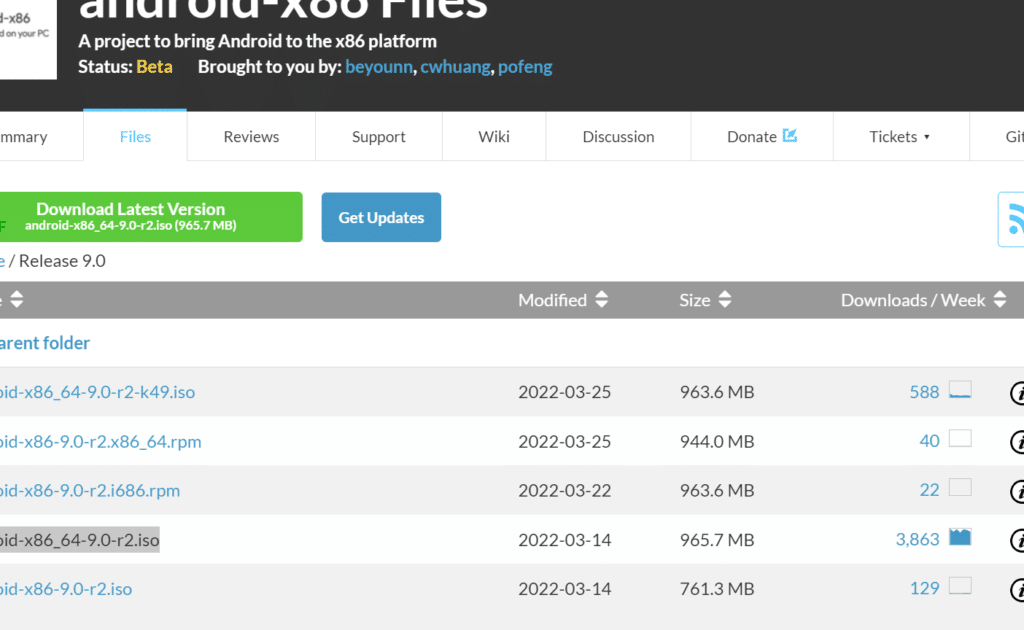Viewport: 1024px width, 630px height.
Task: Sort files by Size column arrows
Action: click(725, 300)
